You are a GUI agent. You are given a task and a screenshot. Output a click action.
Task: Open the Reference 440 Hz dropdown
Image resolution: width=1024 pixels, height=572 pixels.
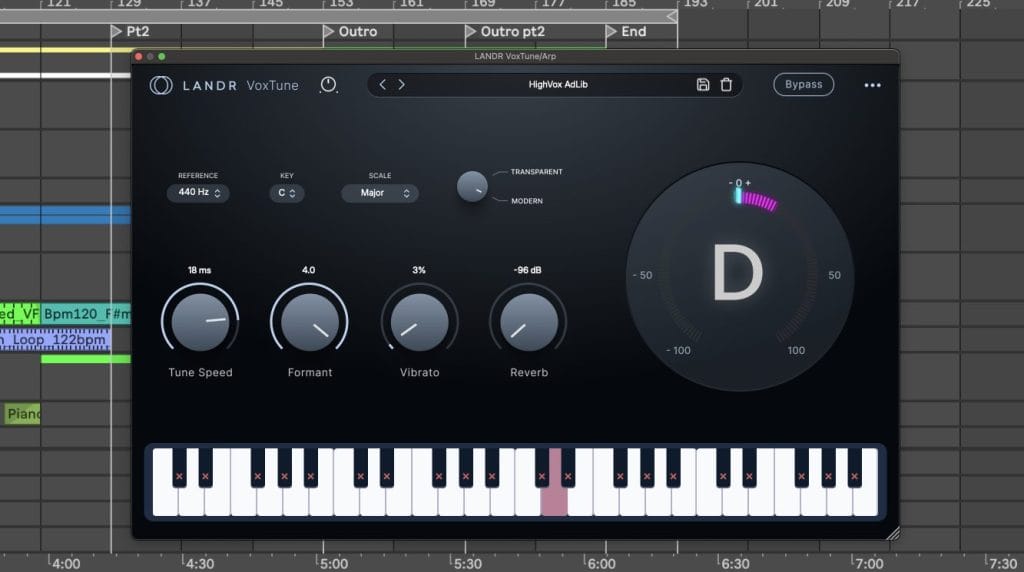pos(198,192)
